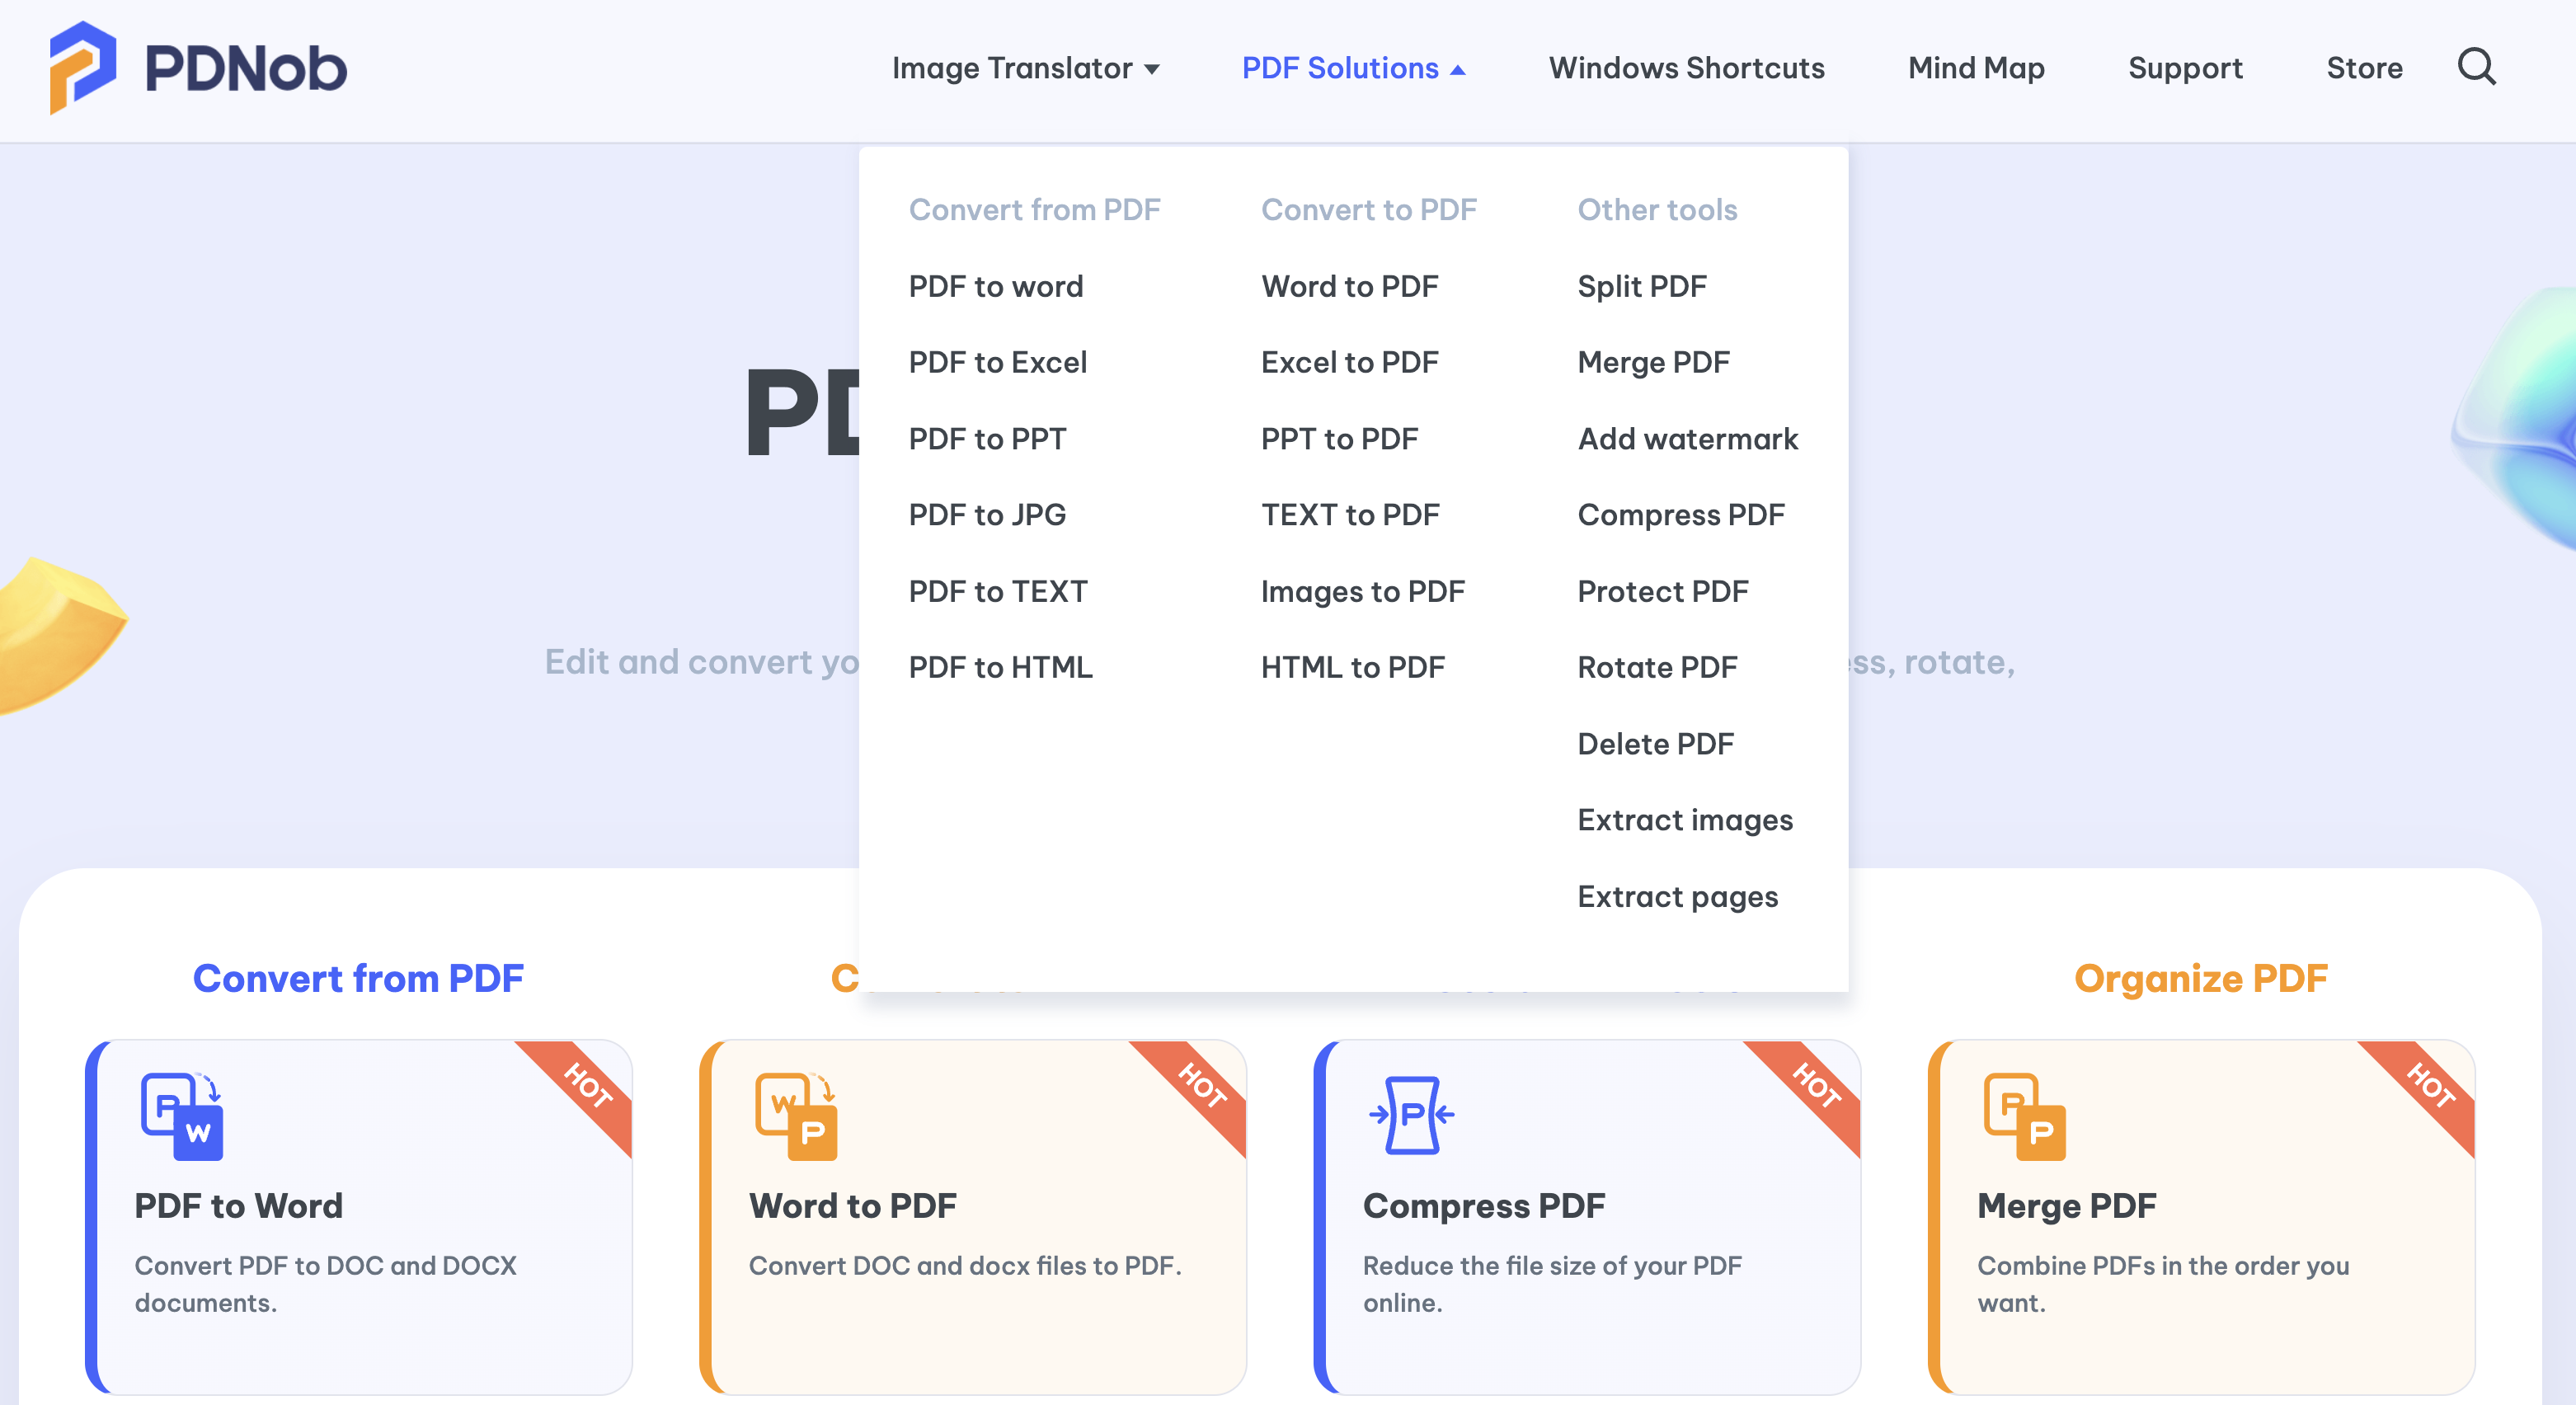The width and height of the screenshot is (2576, 1405).
Task: Open the search magnifier icon
Action: (2476, 67)
